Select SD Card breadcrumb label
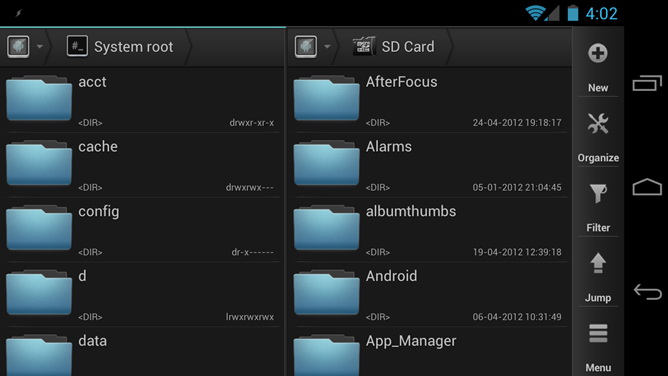The width and height of the screenshot is (668, 376). 408,47
